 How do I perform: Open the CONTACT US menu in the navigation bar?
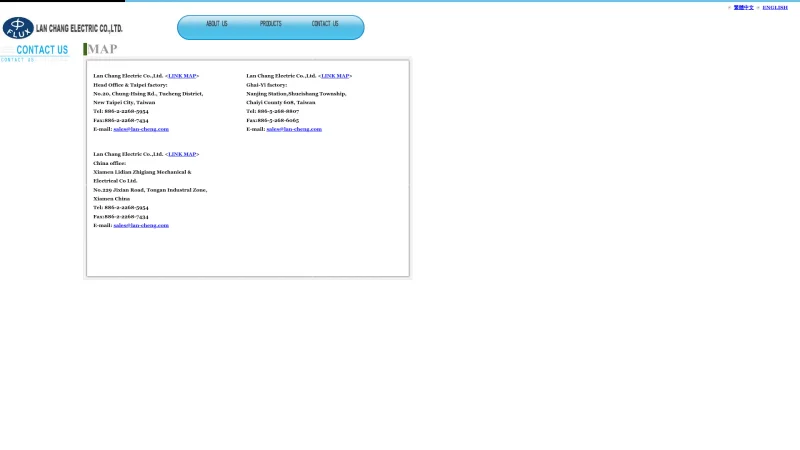tap(325, 23)
